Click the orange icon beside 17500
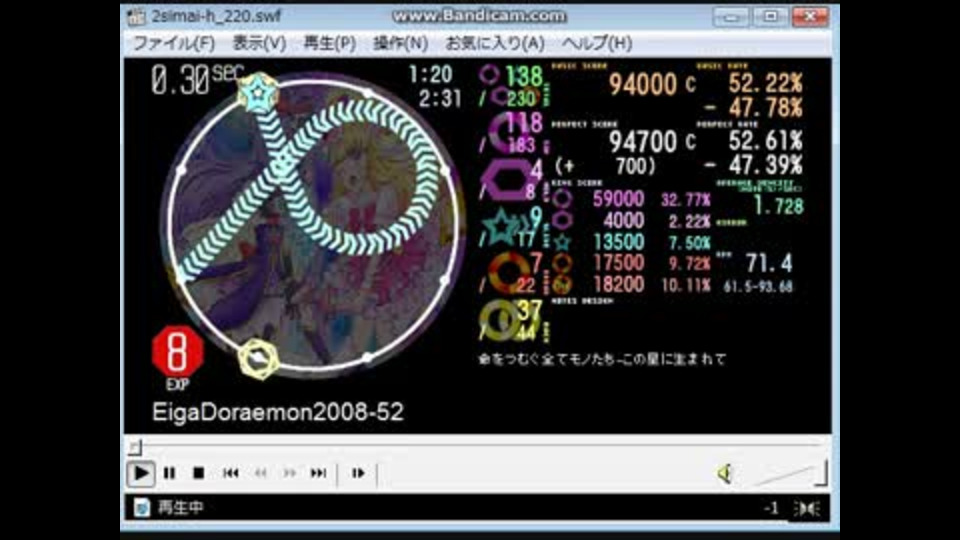This screenshot has height=540, width=960. tap(562, 263)
